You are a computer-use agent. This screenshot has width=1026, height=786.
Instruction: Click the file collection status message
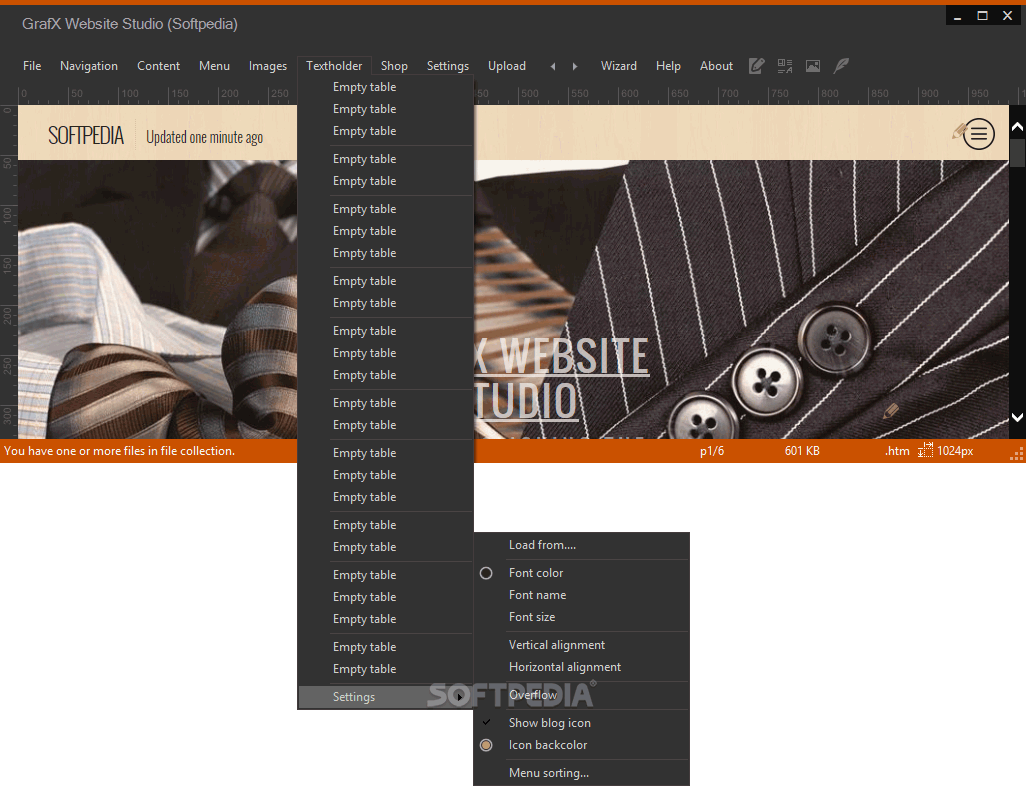(119, 451)
